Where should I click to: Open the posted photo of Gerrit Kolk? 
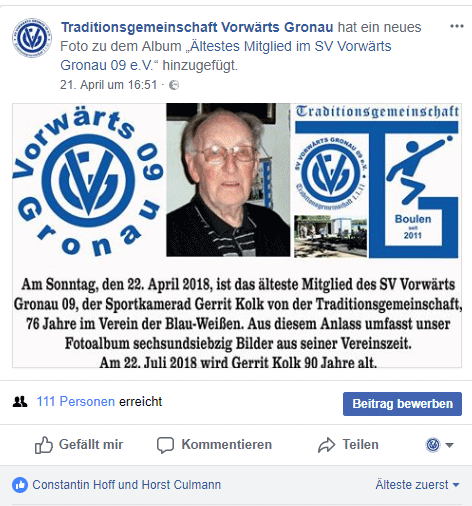237,235
